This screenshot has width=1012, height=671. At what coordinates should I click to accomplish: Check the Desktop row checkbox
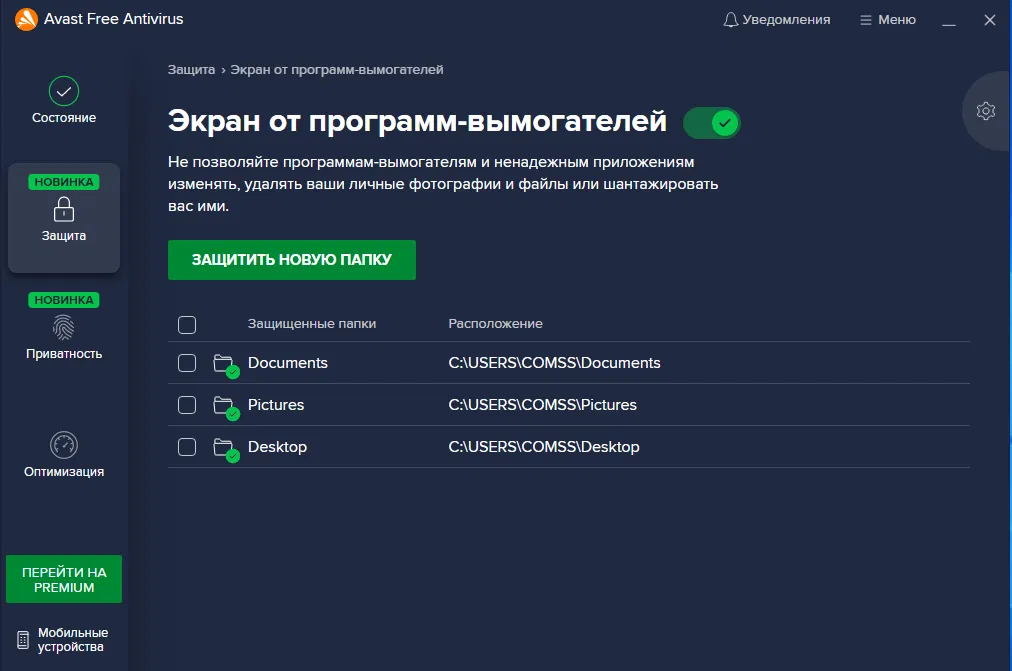point(187,446)
